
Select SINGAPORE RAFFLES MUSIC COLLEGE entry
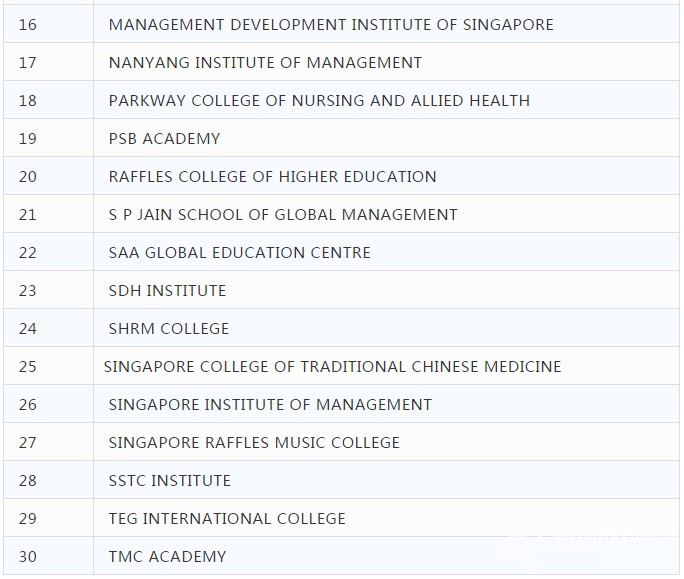(254, 442)
